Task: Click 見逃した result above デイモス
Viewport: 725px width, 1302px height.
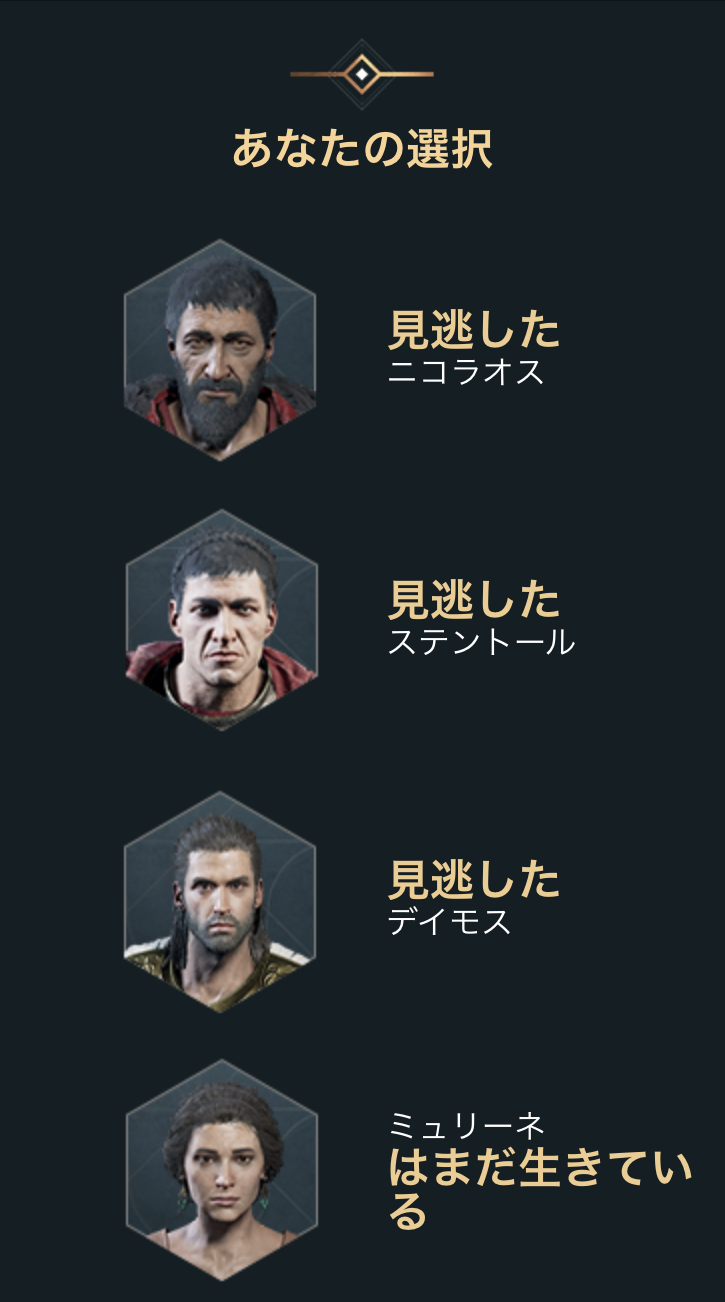Action: [x=474, y=879]
